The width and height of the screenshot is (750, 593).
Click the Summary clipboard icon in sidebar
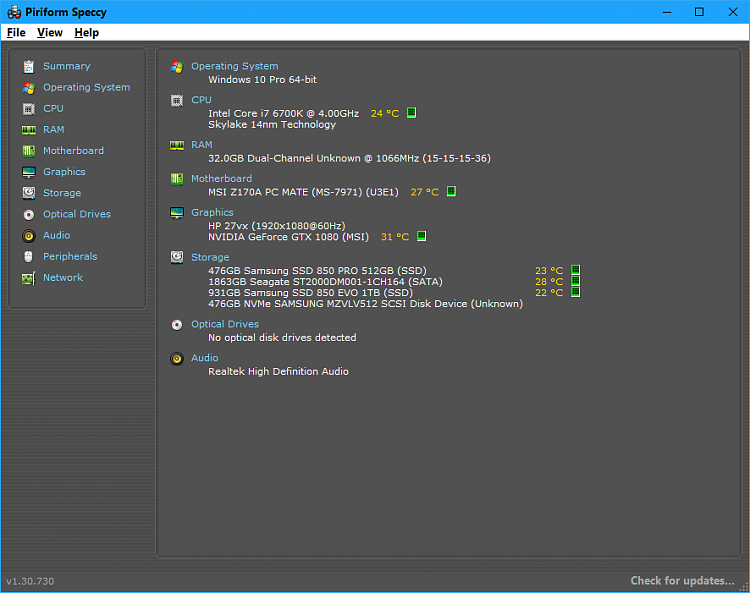[29, 66]
